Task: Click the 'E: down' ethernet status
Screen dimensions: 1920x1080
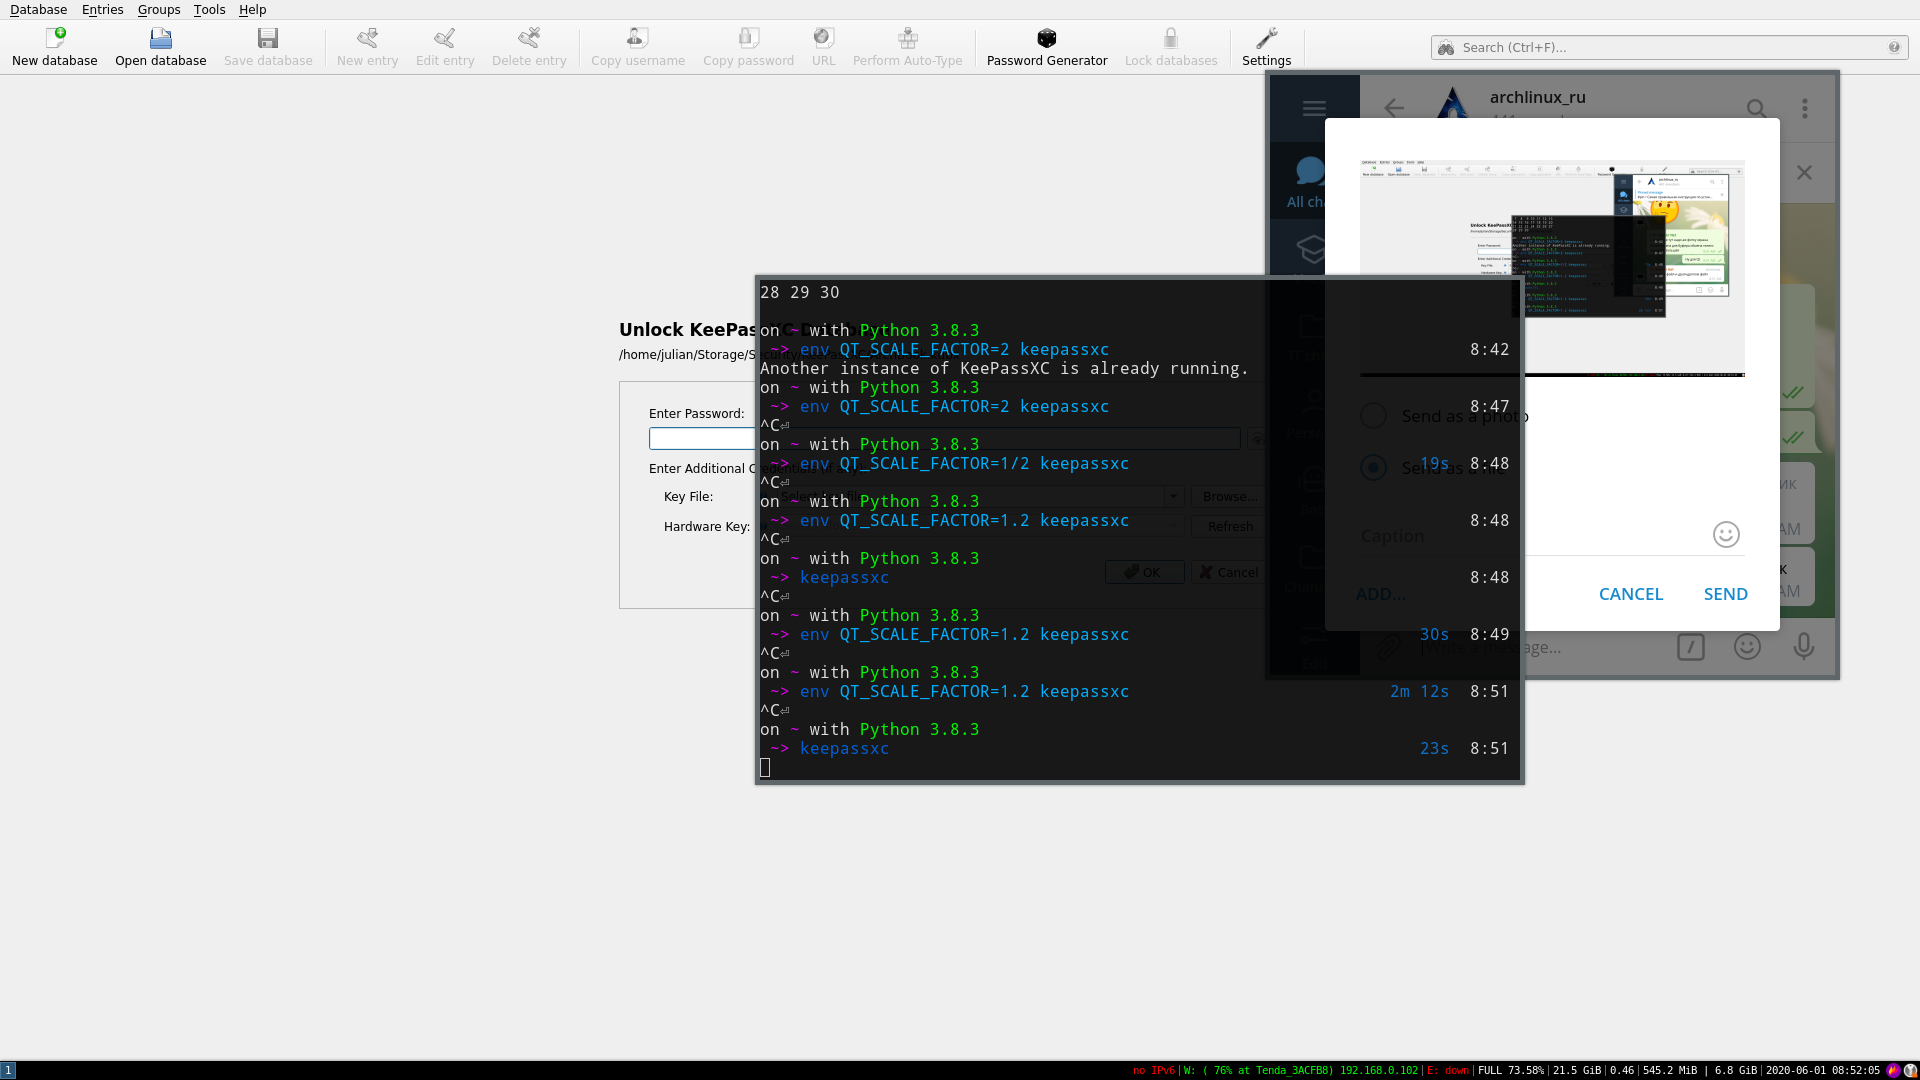Action: pos(1448,1071)
